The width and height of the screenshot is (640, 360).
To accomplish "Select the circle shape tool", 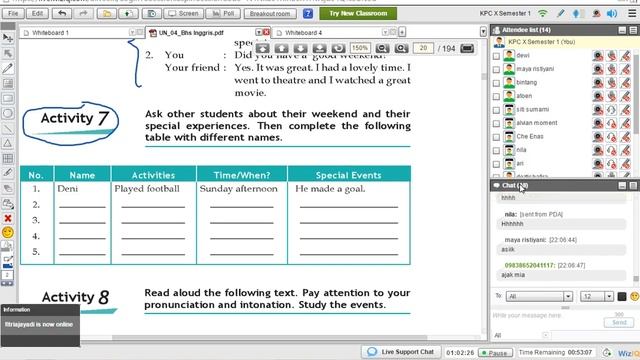I will (8, 113).
